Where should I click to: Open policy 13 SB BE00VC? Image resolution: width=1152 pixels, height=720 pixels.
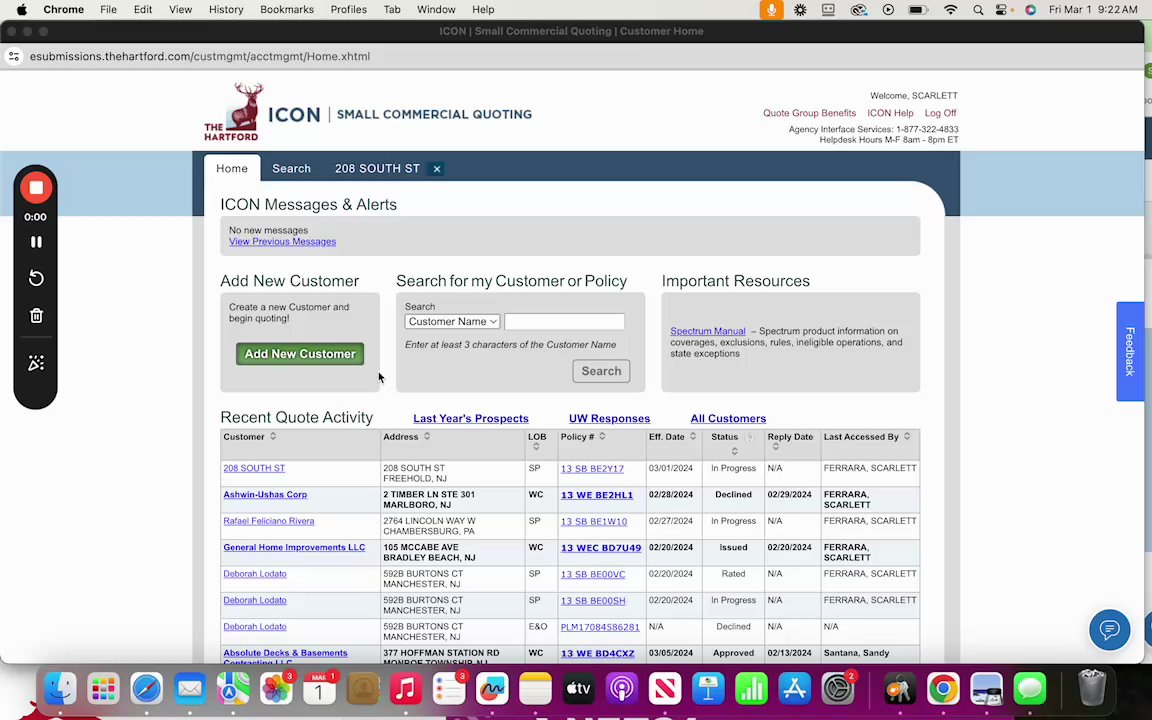[x=593, y=575]
